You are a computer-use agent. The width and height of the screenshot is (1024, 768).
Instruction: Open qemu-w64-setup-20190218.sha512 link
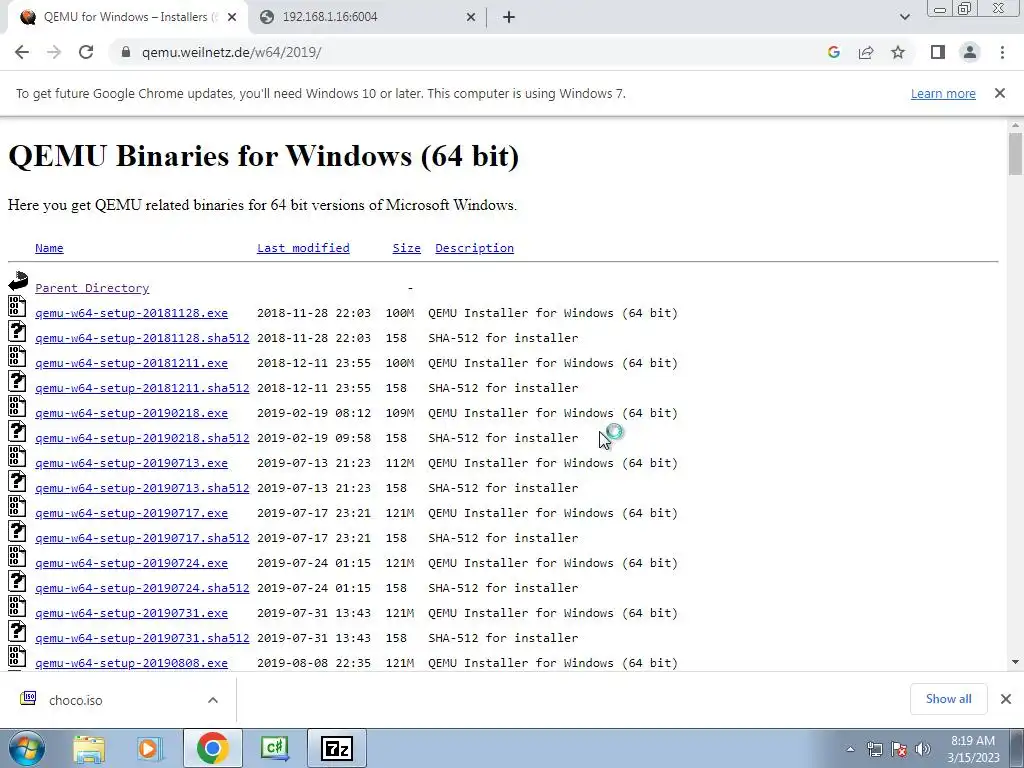coord(142,438)
